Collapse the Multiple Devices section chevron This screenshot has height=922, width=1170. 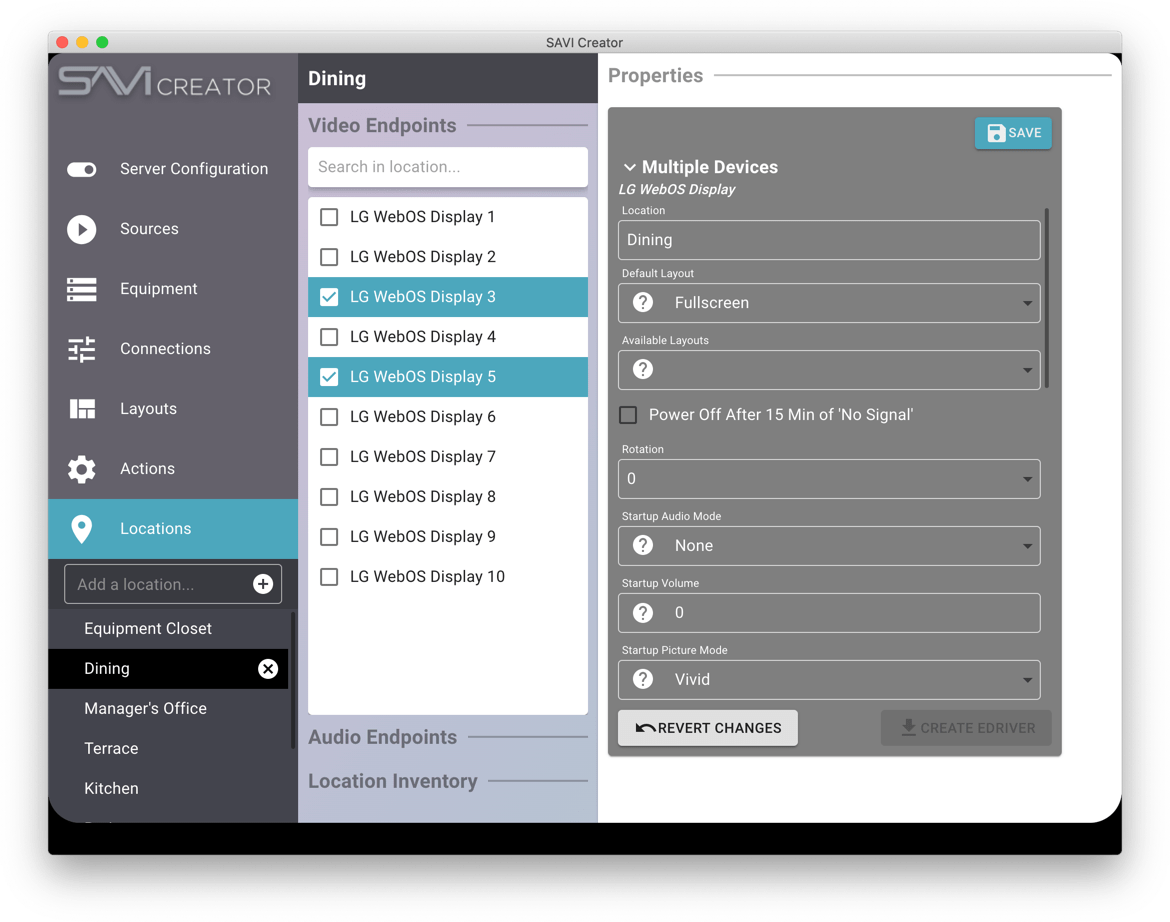point(630,167)
